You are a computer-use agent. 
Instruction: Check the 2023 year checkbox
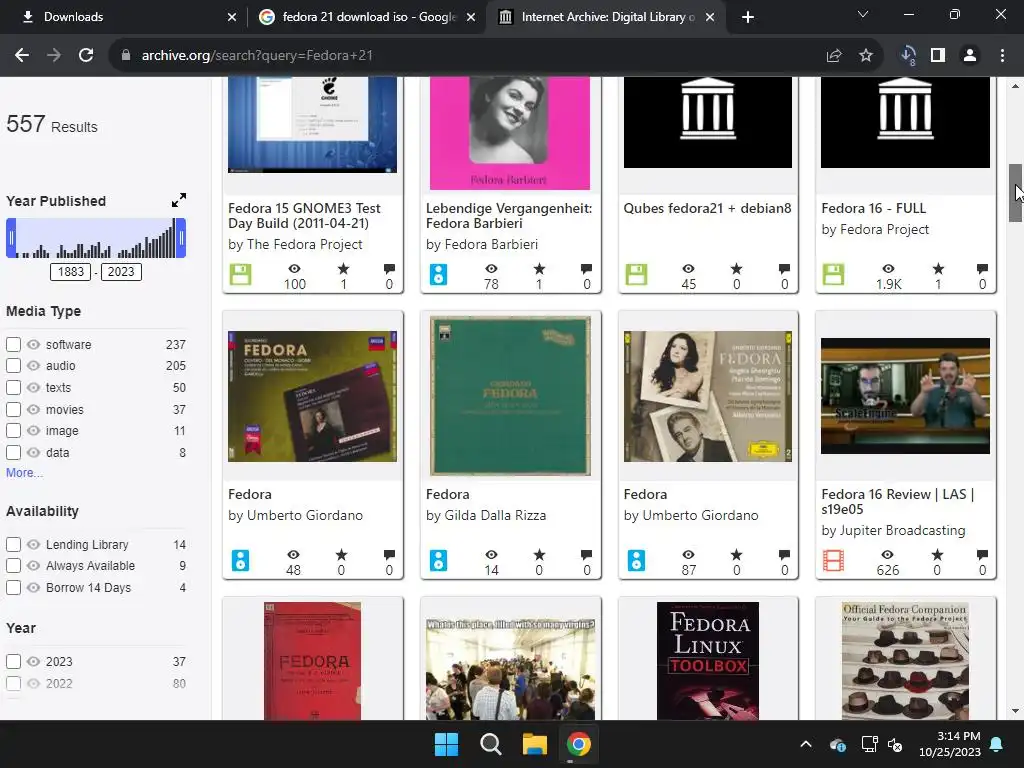[13, 662]
